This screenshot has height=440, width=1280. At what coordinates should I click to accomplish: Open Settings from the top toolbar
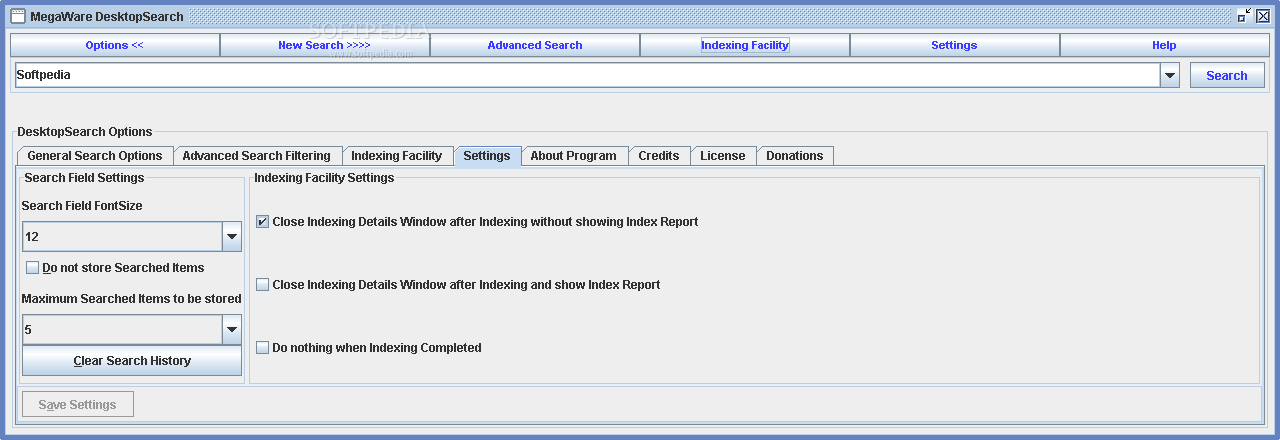pyautogui.click(x=954, y=45)
